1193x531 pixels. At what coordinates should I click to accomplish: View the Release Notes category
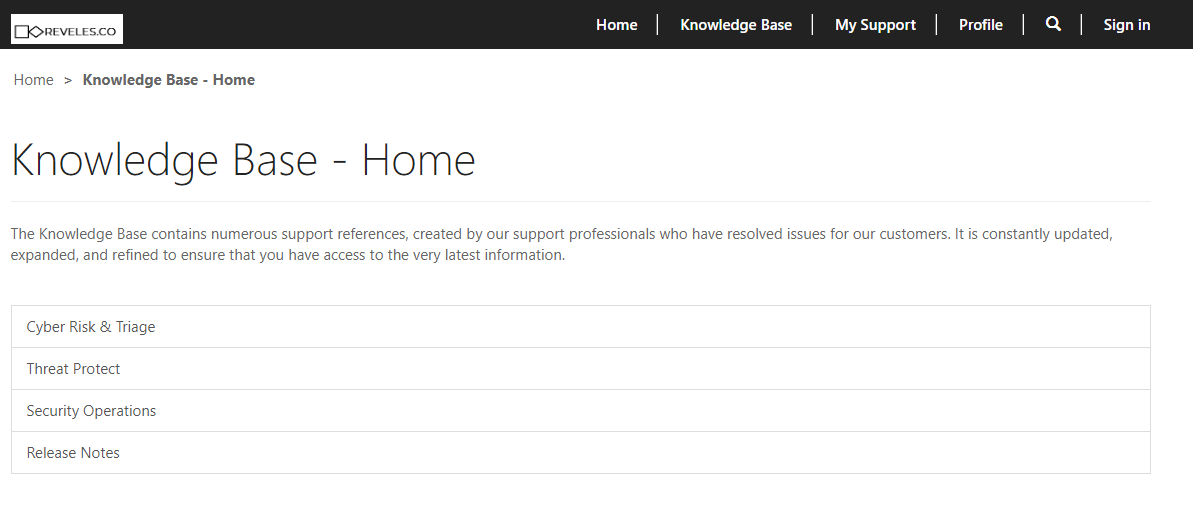click(x=73, y=453)
